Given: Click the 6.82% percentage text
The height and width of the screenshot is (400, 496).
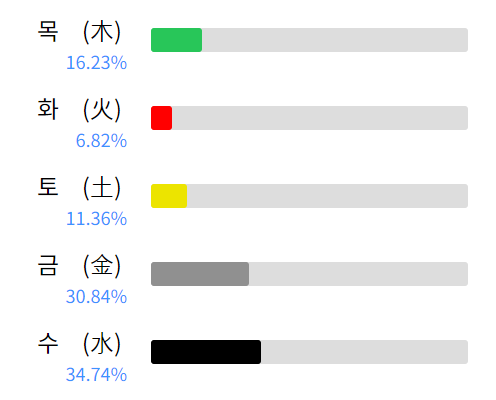Looking at the screenshot, I should (101, 141).
